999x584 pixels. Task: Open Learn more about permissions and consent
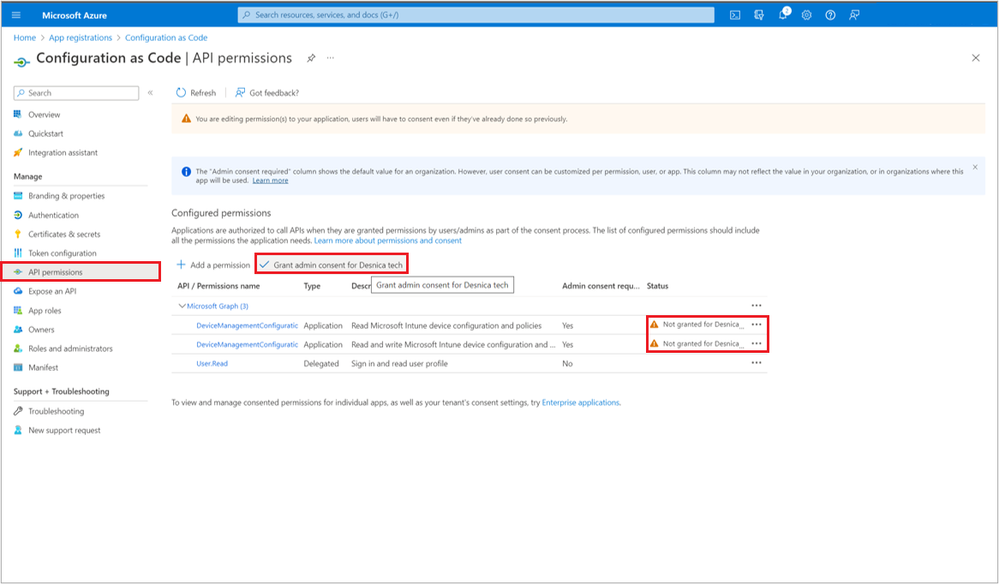point(387,241)
